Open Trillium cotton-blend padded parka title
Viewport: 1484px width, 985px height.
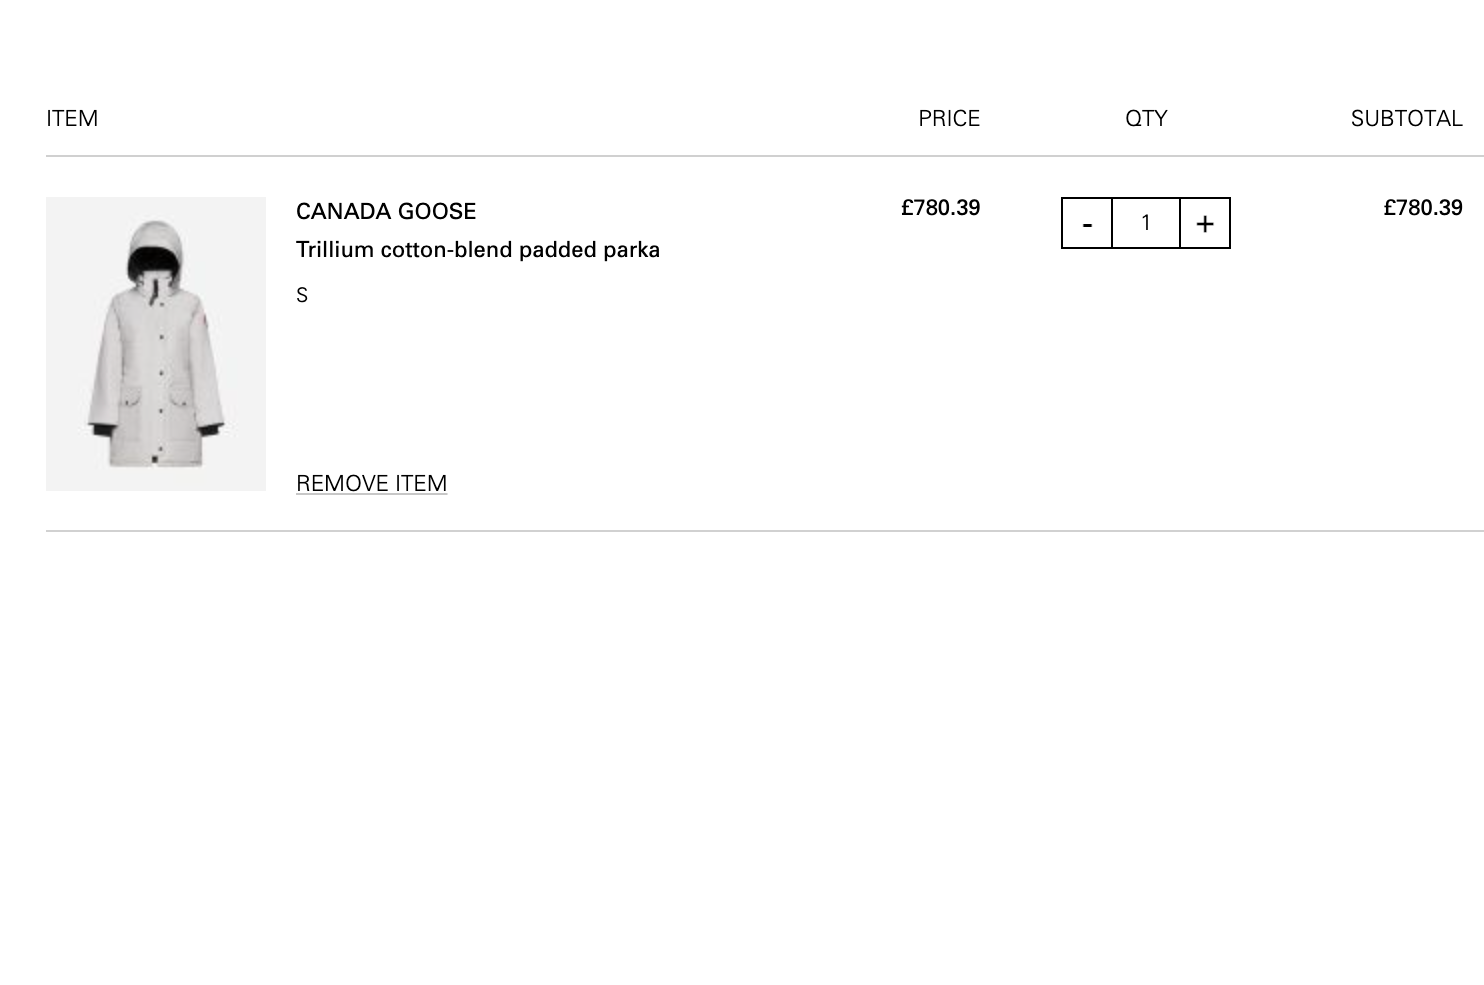[477, 249]
